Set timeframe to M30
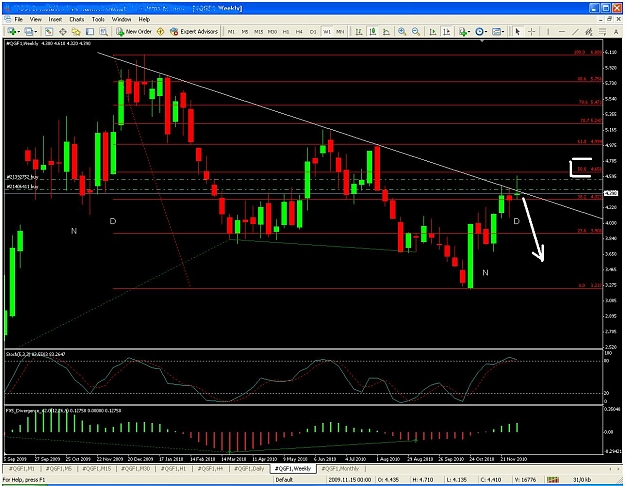 click(x=272, y=31)
